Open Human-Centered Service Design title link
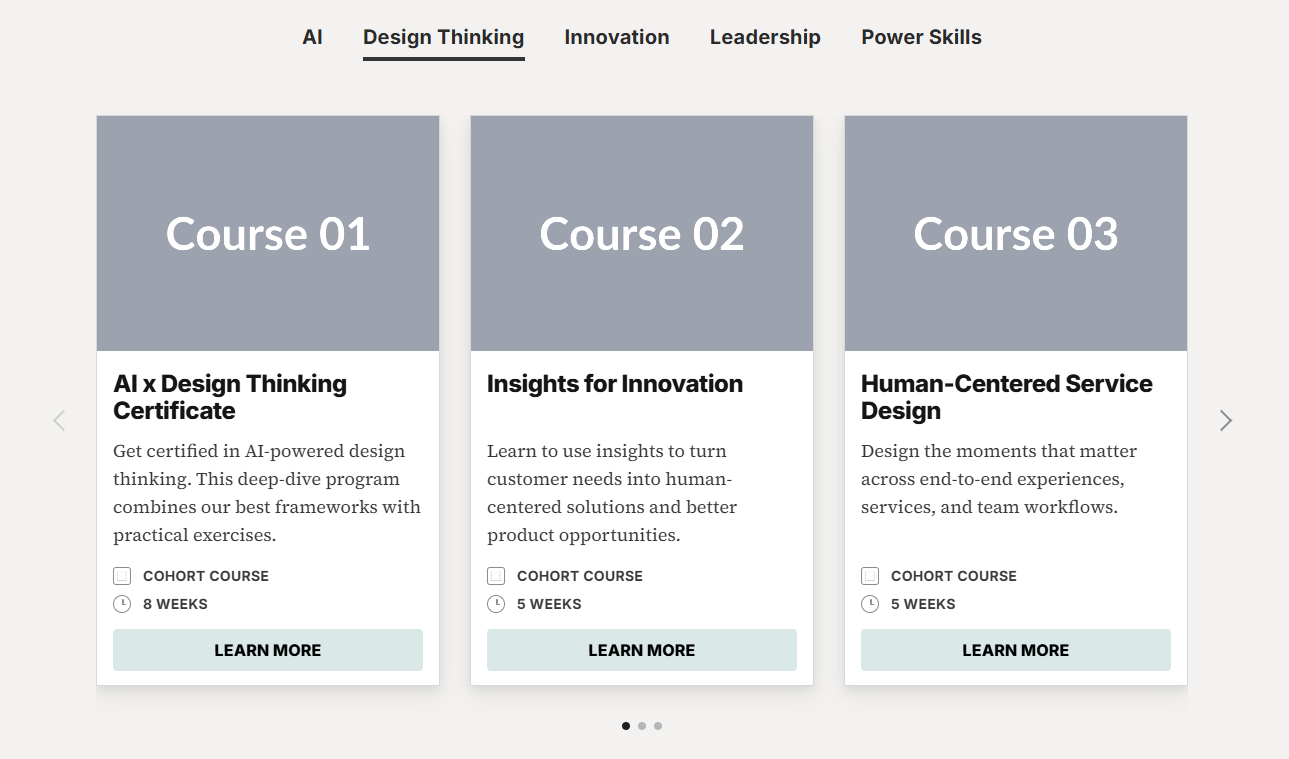This screenshot has height=759, width=1289. (x=1006, y=397)
